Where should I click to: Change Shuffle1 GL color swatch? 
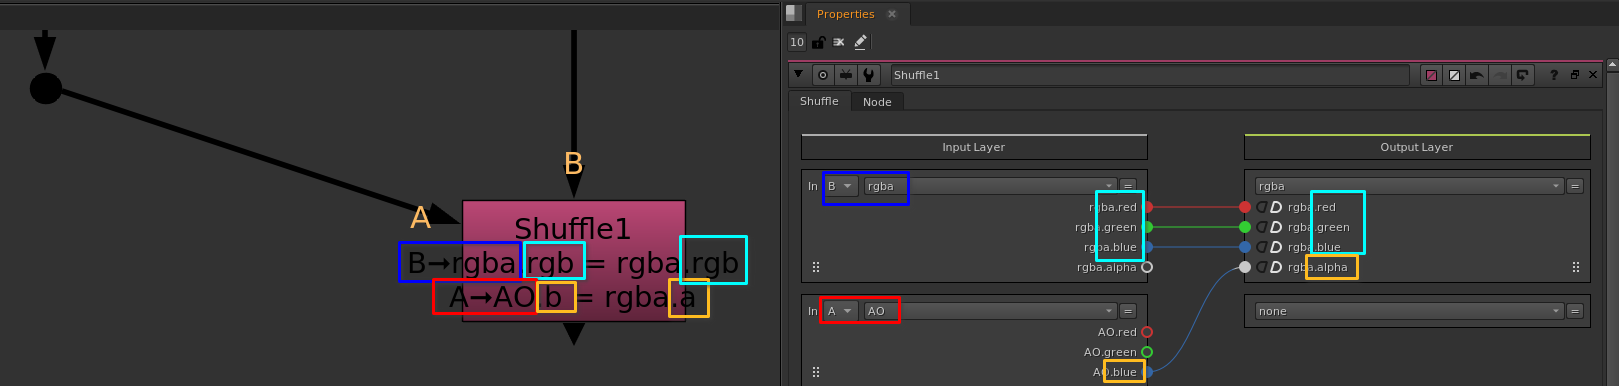tap(1454, 75)
